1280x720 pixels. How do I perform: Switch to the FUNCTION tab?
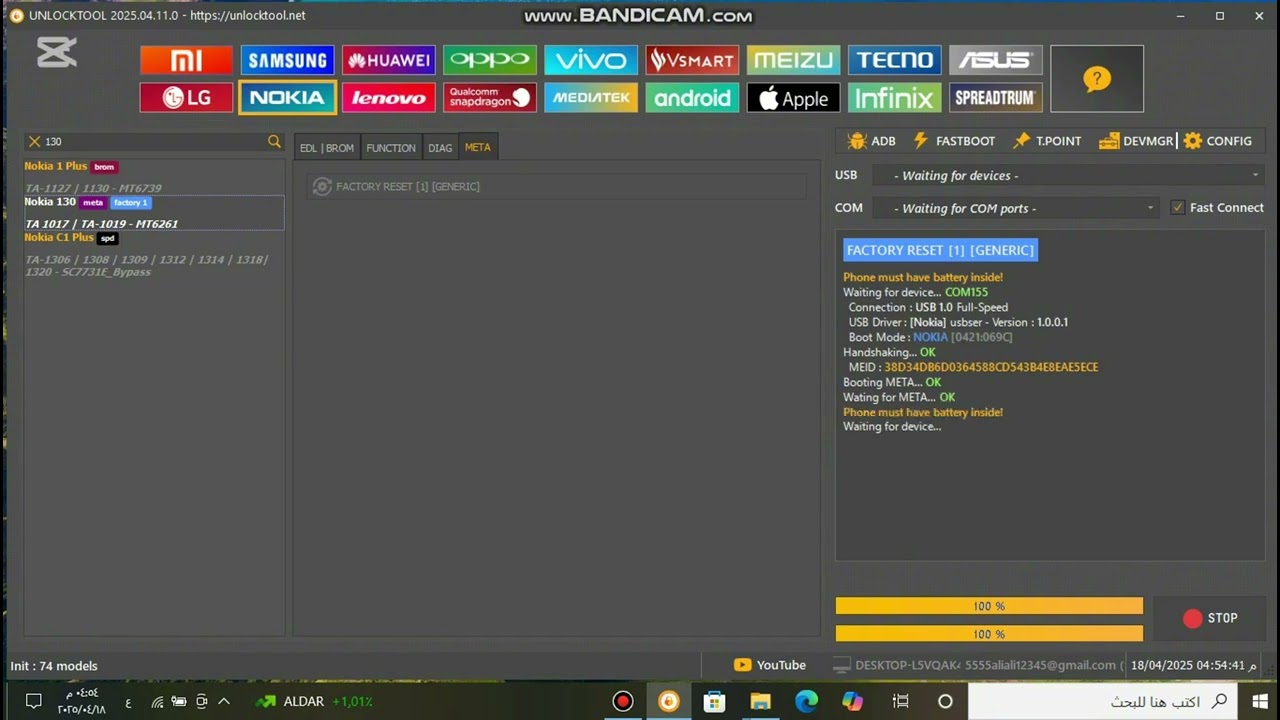(391, 148)
